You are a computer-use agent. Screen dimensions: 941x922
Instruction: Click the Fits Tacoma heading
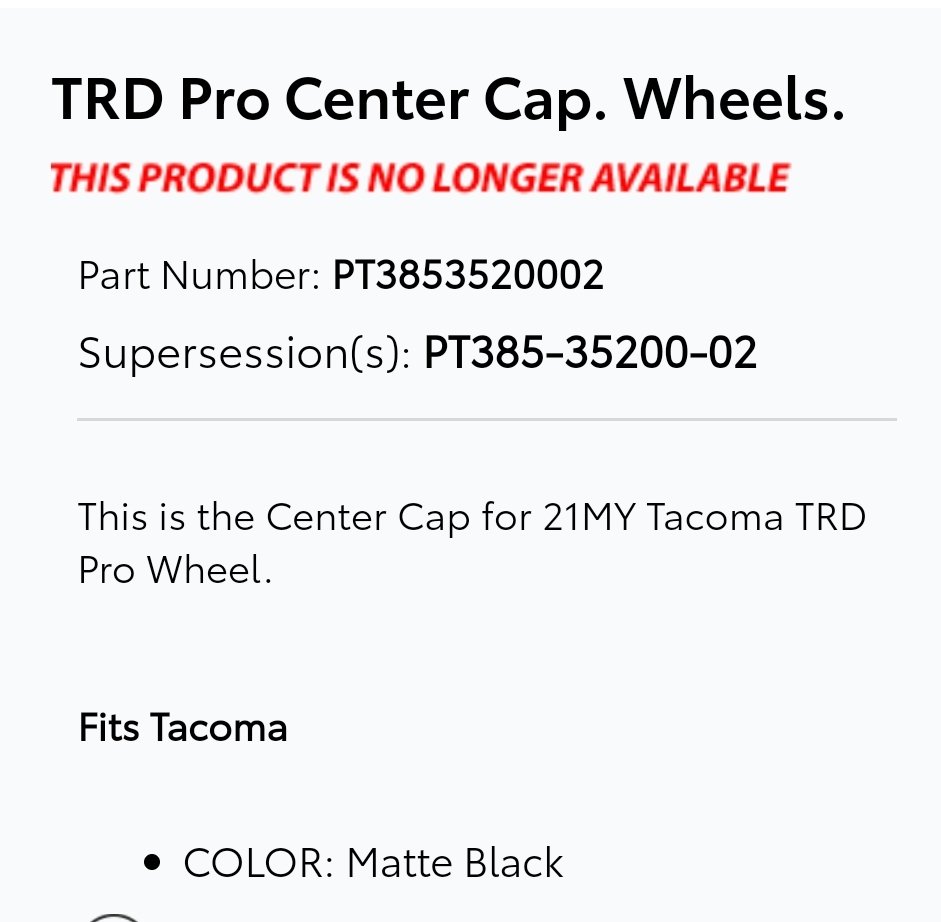[183, 727]
